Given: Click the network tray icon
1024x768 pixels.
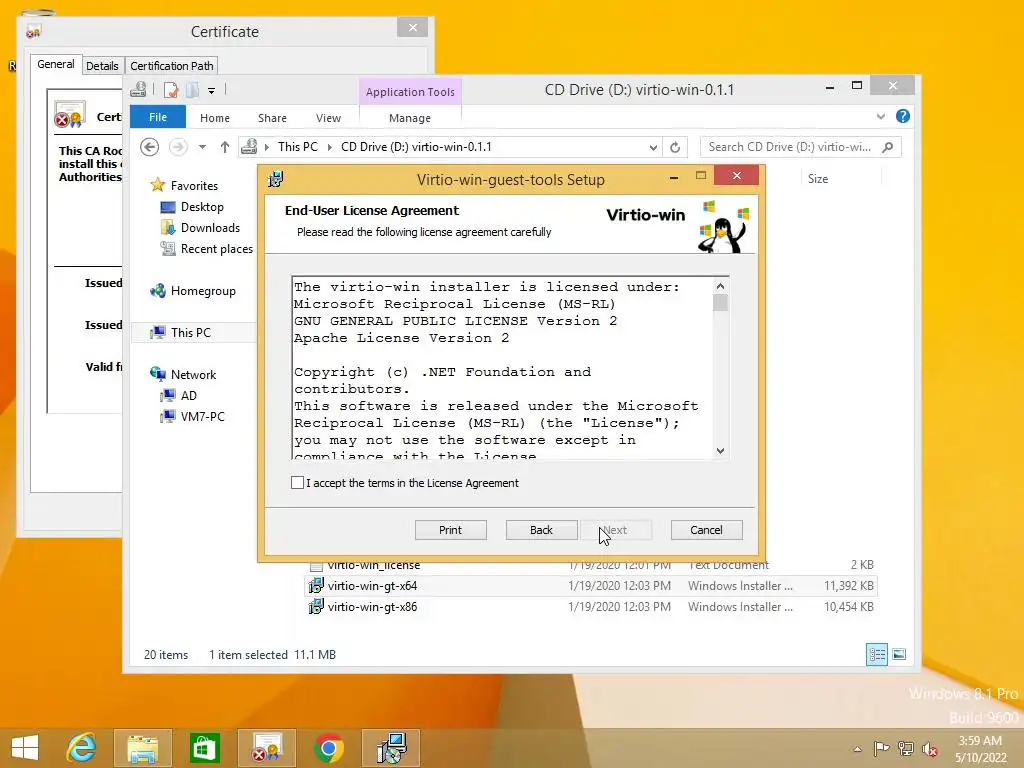Looking at the screenshot, I should (905, 748).
